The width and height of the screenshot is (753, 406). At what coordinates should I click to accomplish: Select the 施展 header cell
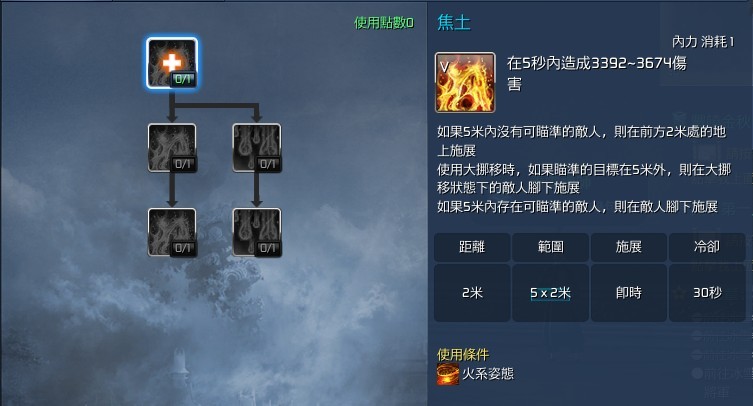pyautogui.click(x=629, y=247)
